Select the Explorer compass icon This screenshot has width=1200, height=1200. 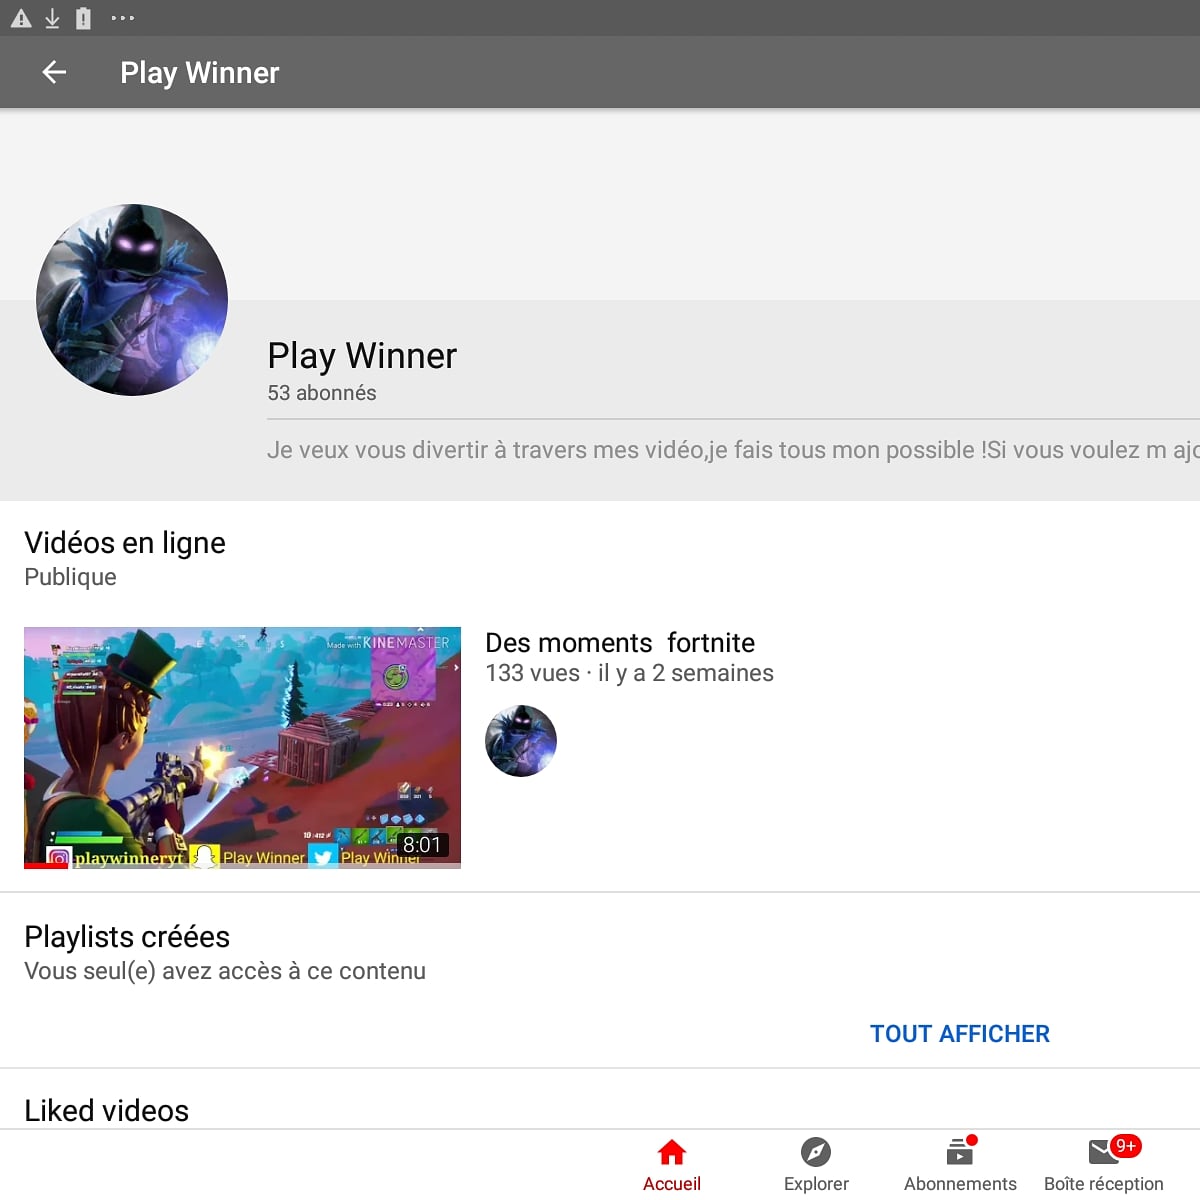(x=816, y=1152)
